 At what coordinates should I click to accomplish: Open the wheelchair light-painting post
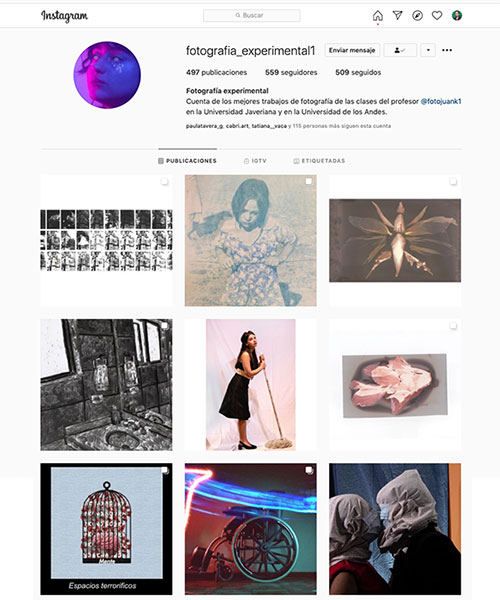click(x=251, y=529)
